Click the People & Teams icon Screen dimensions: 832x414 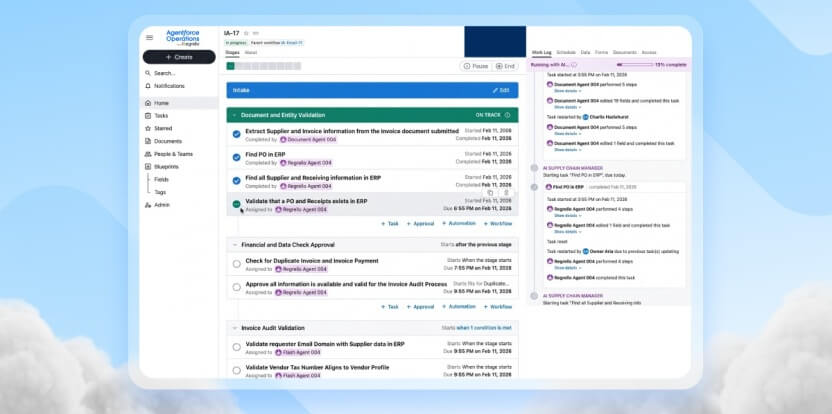tap(148, 154)
